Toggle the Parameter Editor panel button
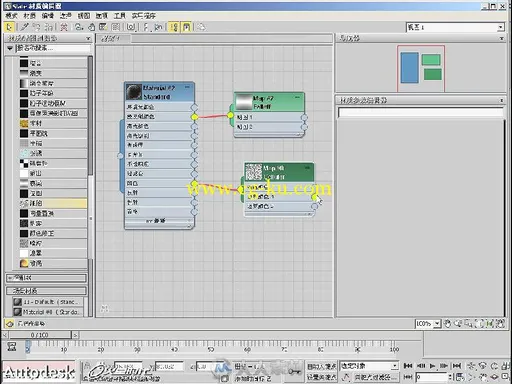The height and width of the screenshot is (384, 512). (x=186, y=27)
